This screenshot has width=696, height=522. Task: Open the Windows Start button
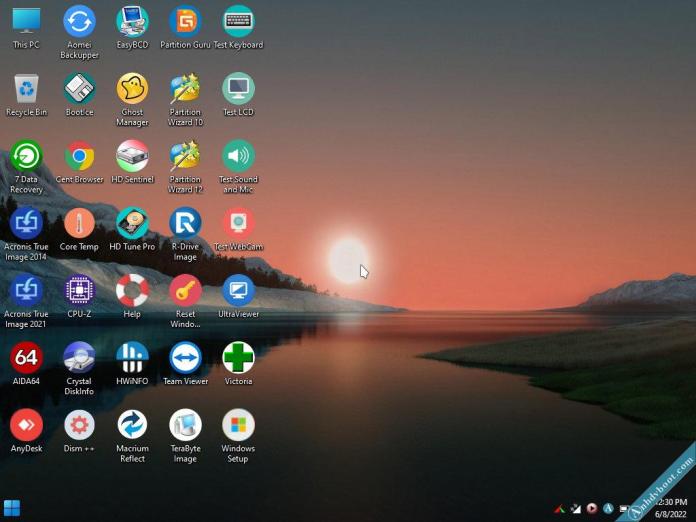click(12, 509)
